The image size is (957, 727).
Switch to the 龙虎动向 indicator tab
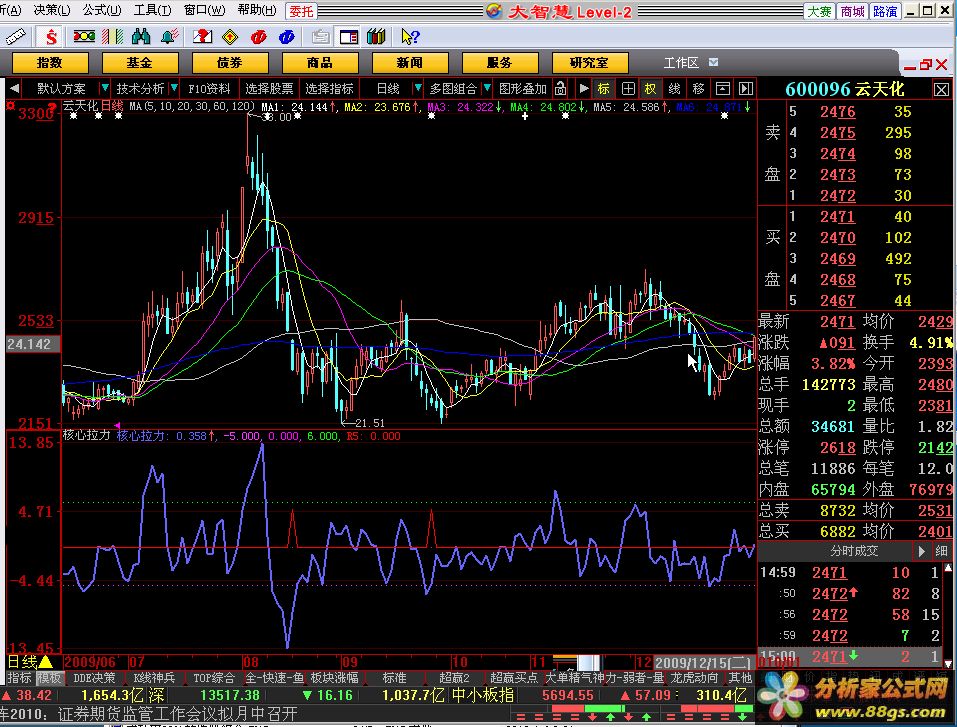pos(695,678)
